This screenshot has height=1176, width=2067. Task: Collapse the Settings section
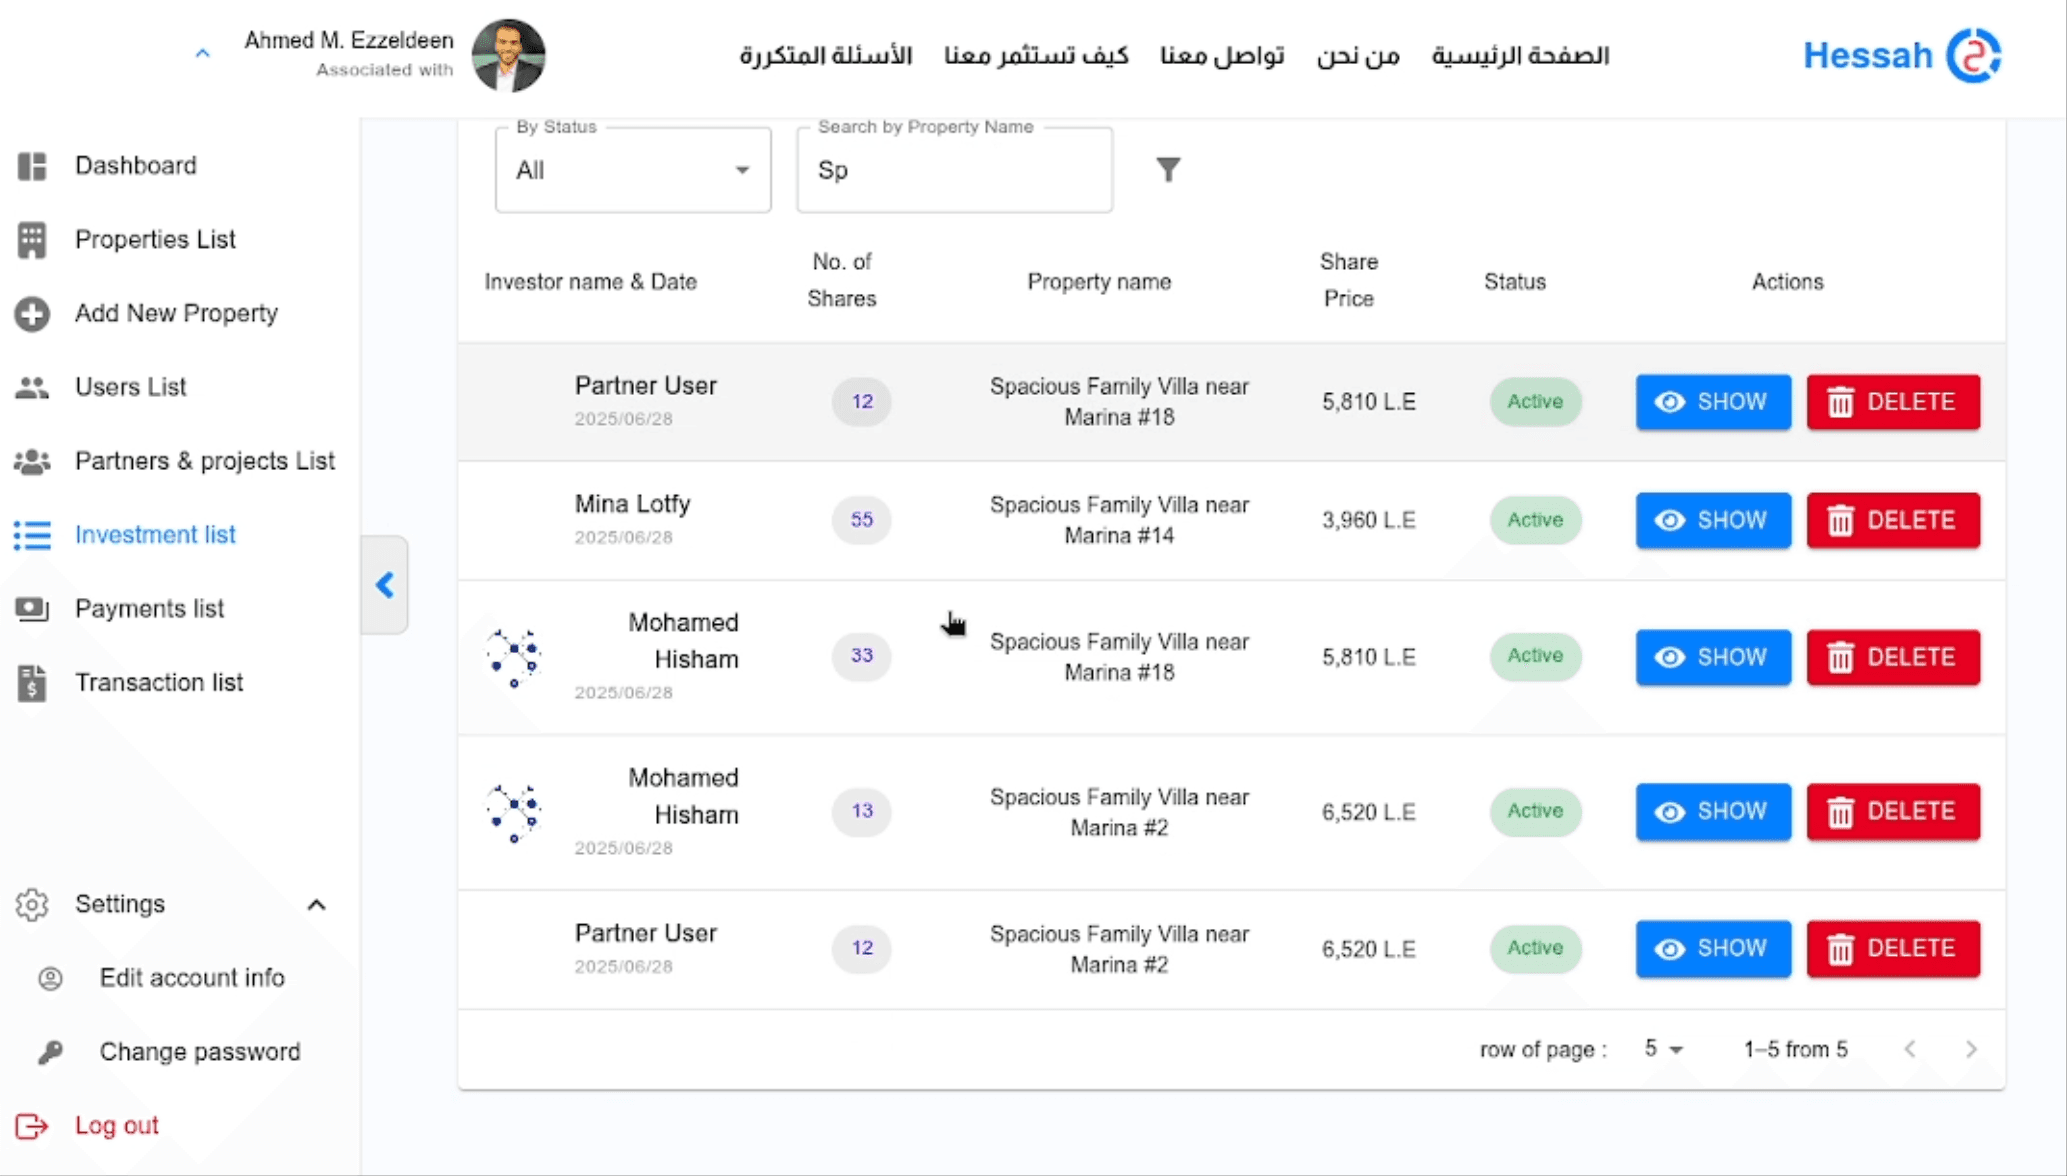coord(317,904)
